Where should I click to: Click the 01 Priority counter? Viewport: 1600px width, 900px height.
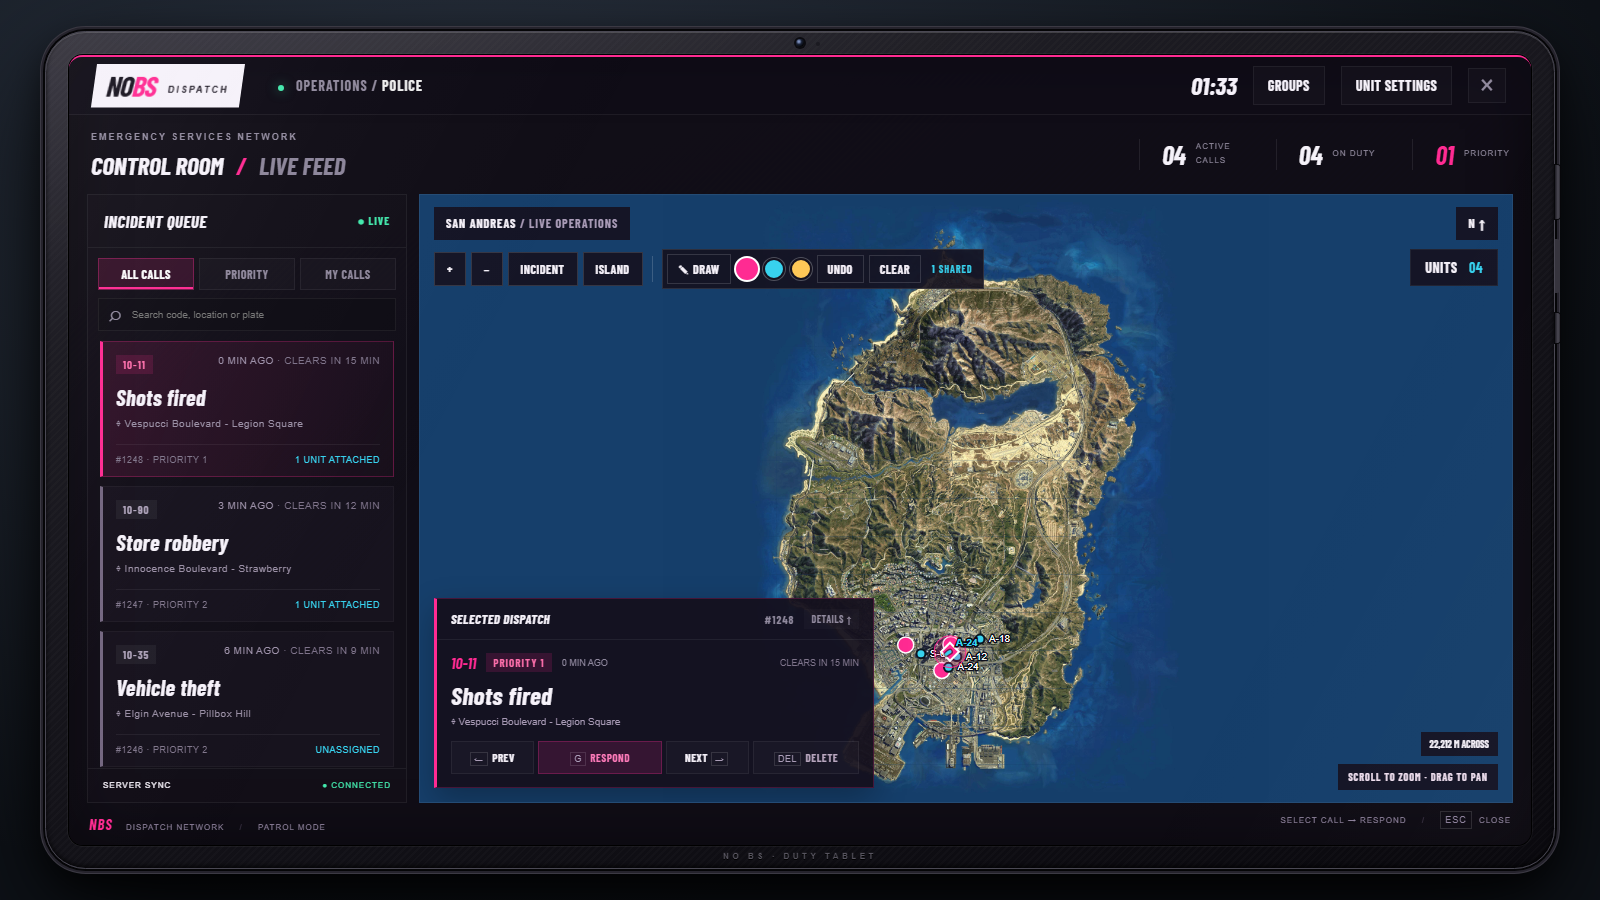tap(1472, 154)
